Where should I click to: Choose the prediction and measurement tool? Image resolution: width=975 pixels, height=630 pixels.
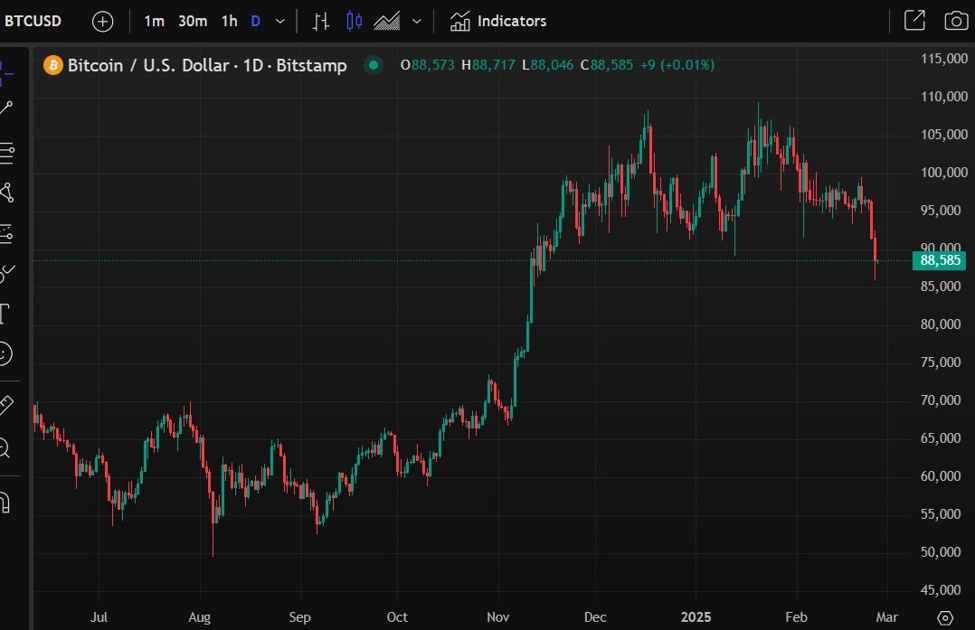pyautogui.click(x=8, y=232)
